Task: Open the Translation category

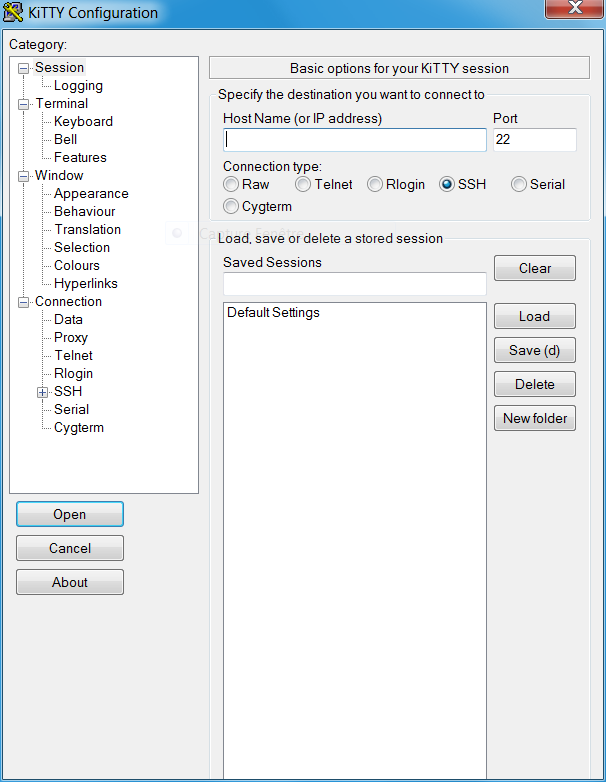Action: [x=88, y=229]
